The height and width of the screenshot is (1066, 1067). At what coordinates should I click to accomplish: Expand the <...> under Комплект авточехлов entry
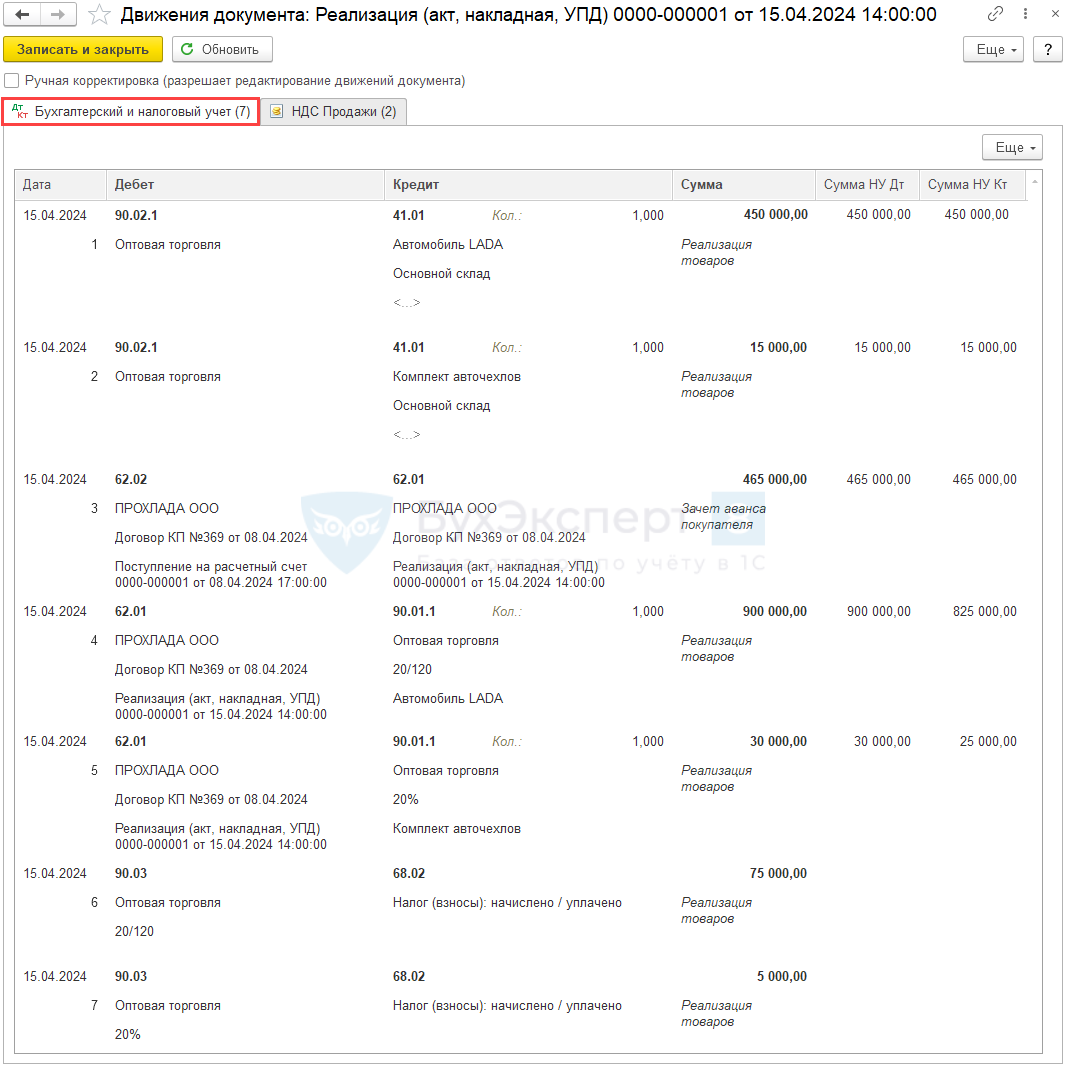(406, 435)
